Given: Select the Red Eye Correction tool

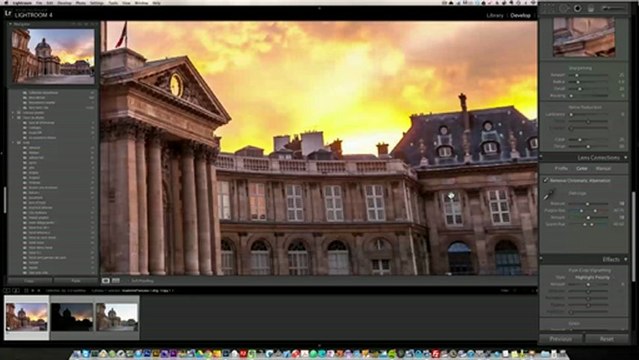Looking at the screenshot, I should pyautogui.click(x=577, y=8).
